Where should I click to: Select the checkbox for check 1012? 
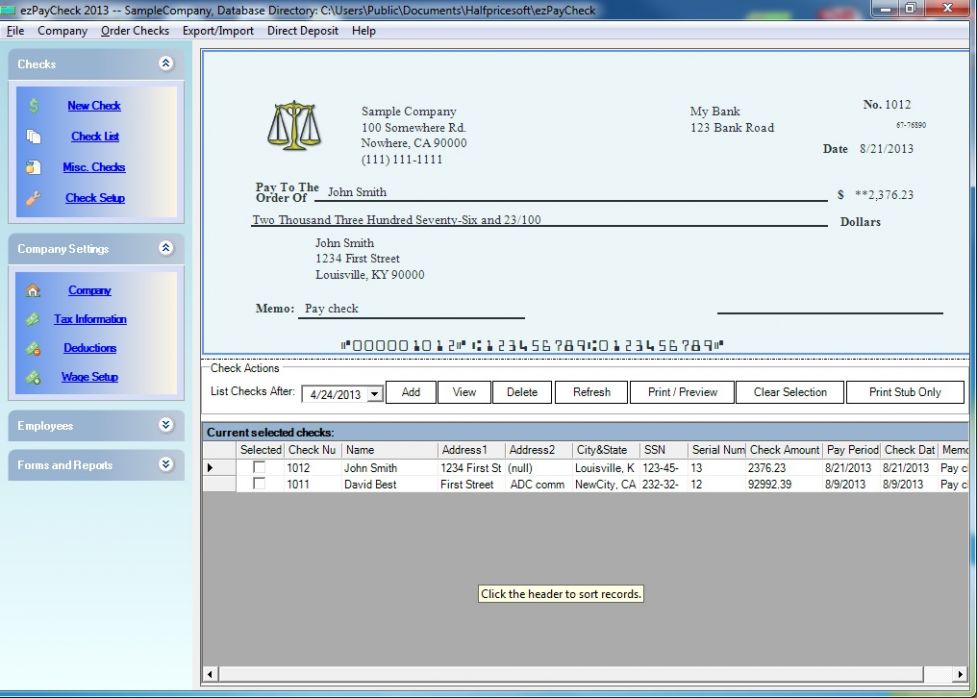(259, 467)
